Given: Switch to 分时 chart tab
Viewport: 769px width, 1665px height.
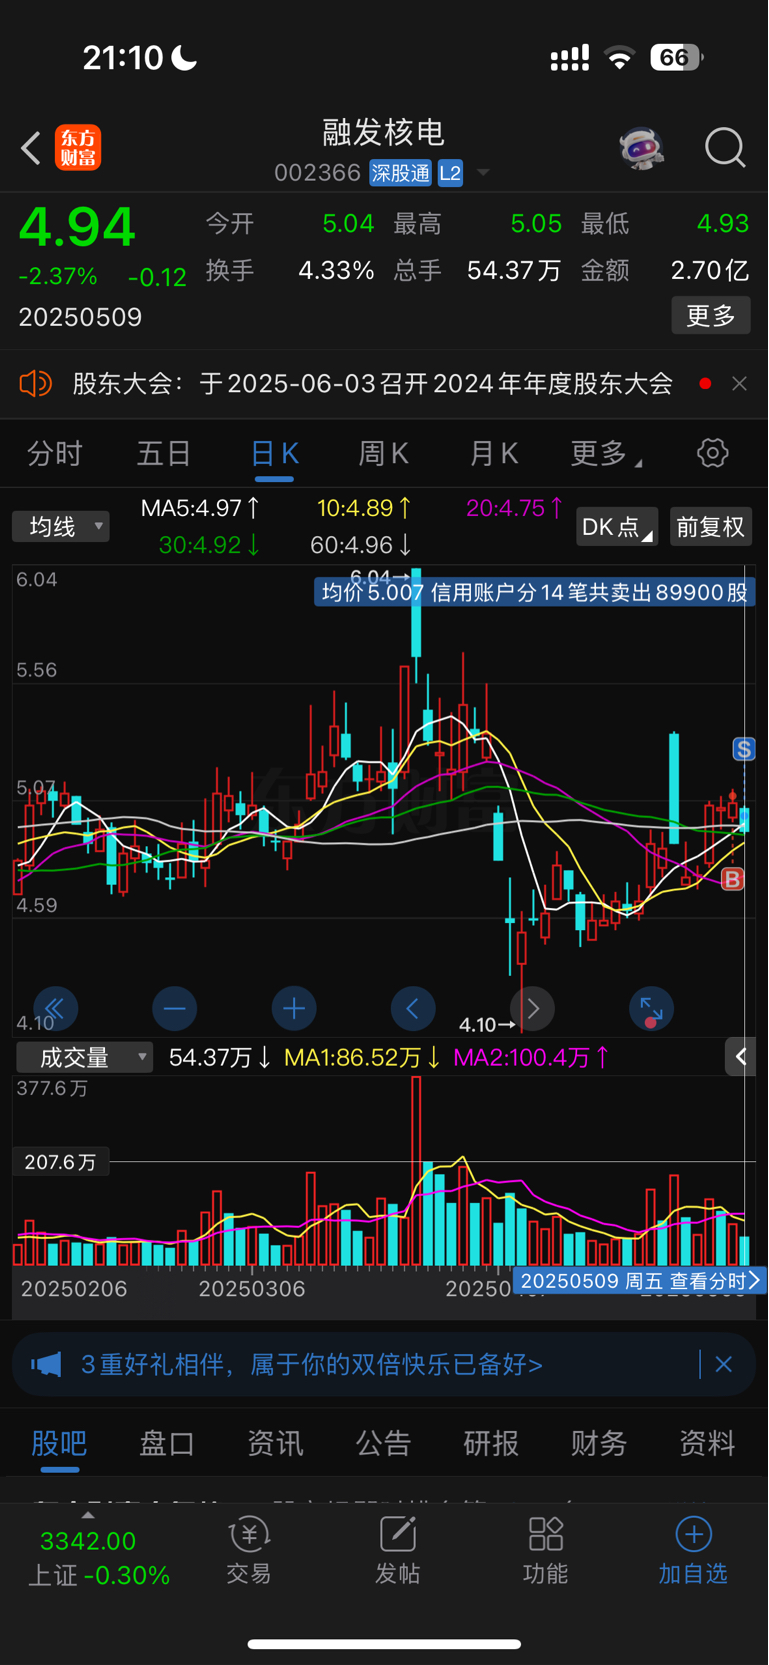Looking at the screenshot, I should [x=54, y=454].
